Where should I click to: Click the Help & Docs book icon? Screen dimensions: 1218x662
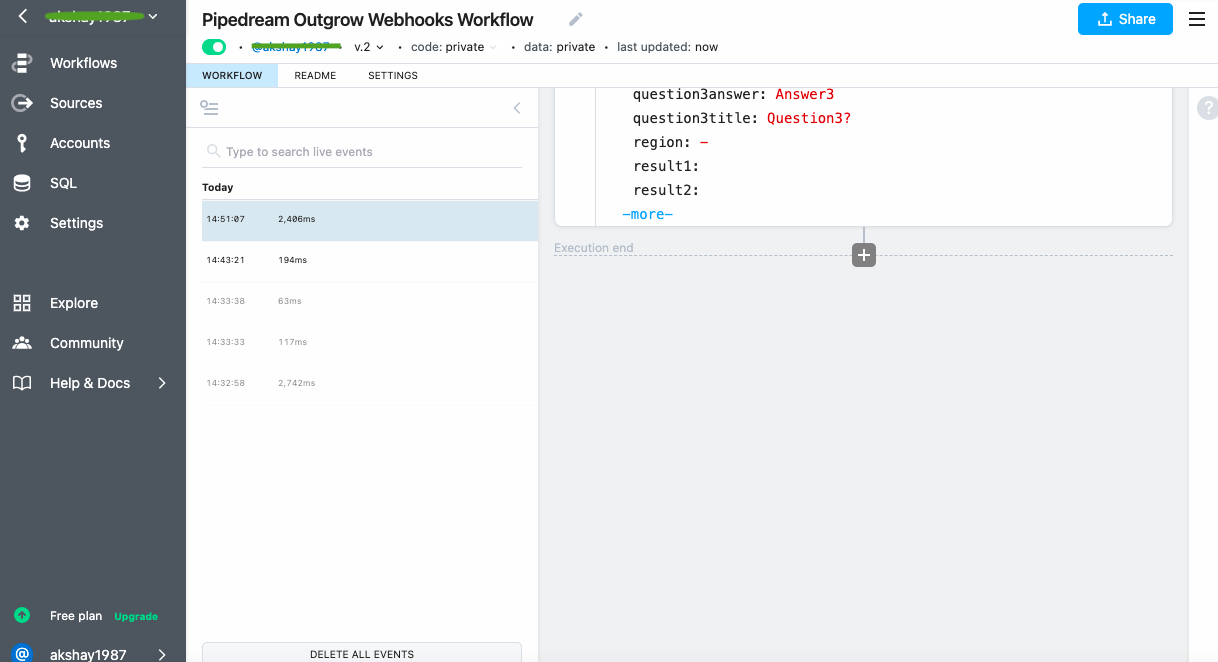22,383
